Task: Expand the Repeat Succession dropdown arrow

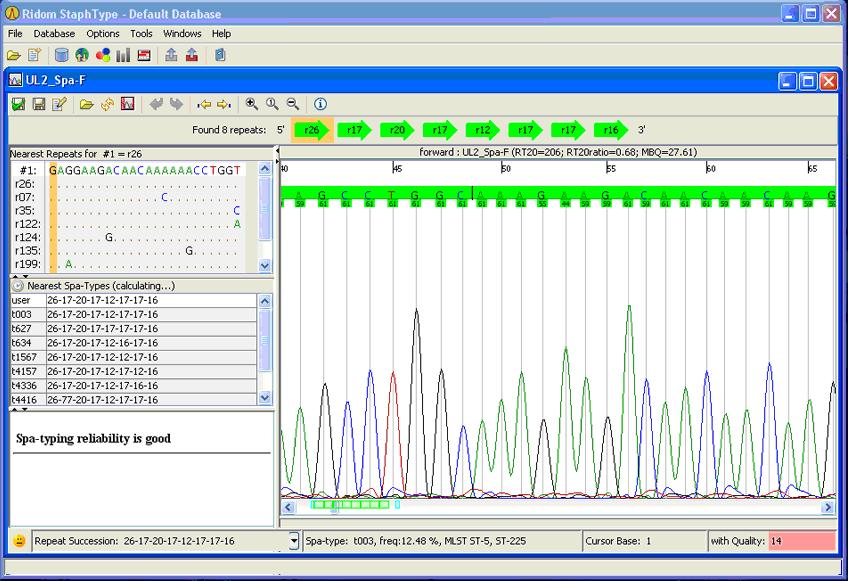Action: (x=294, y=540)
